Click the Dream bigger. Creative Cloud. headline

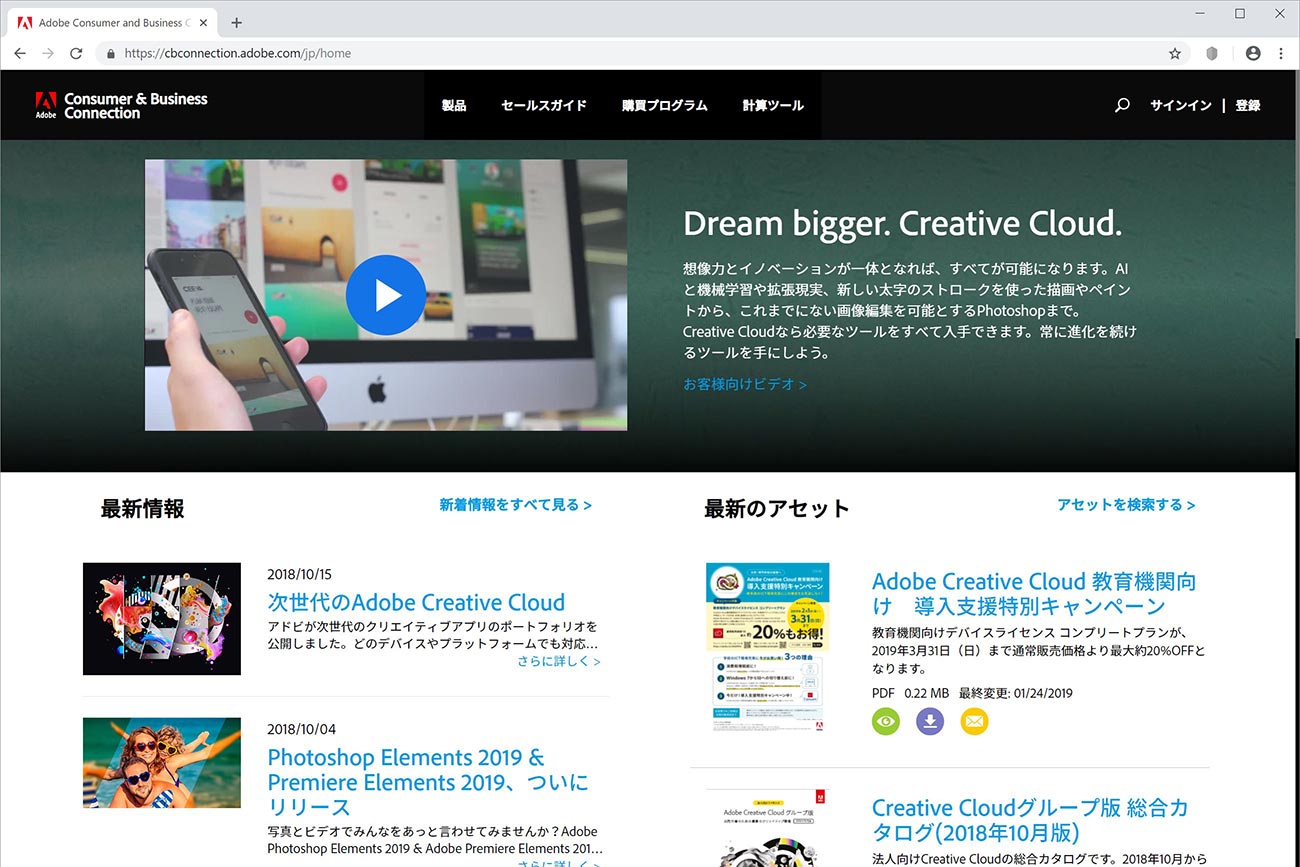(x=903, y=223)
